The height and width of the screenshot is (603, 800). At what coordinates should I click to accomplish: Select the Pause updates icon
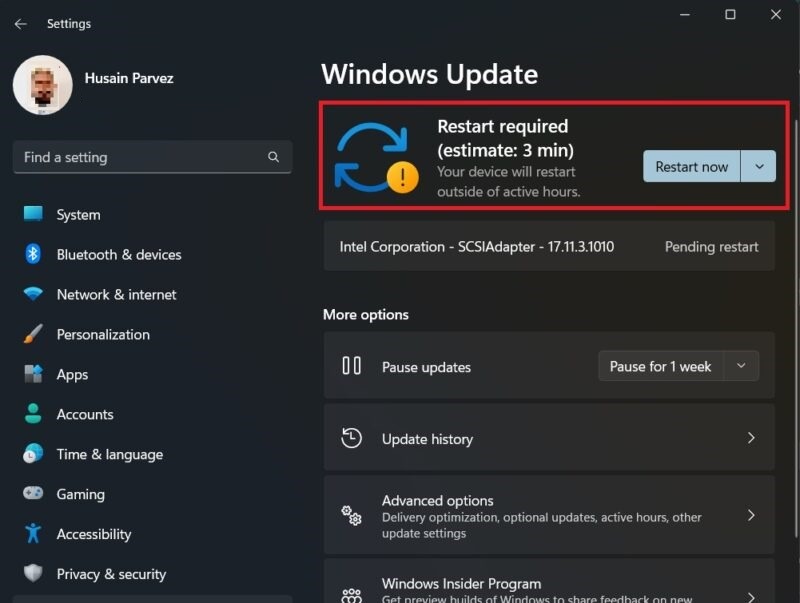point(351,366)
